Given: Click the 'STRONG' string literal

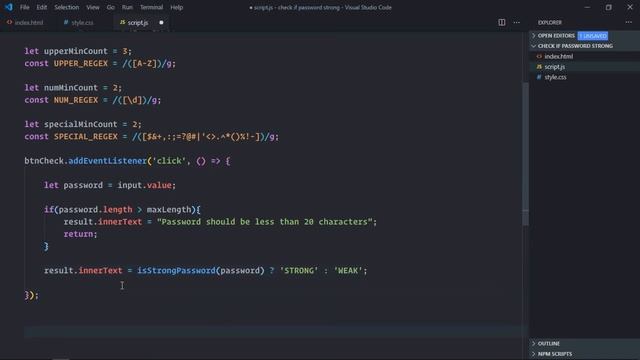Looking at the screenshot, I should click(x=299, y=271).
